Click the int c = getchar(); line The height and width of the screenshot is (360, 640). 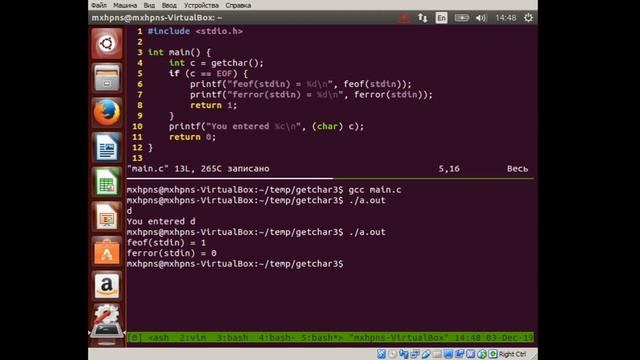pyautogui.click(x=216, y=63)
